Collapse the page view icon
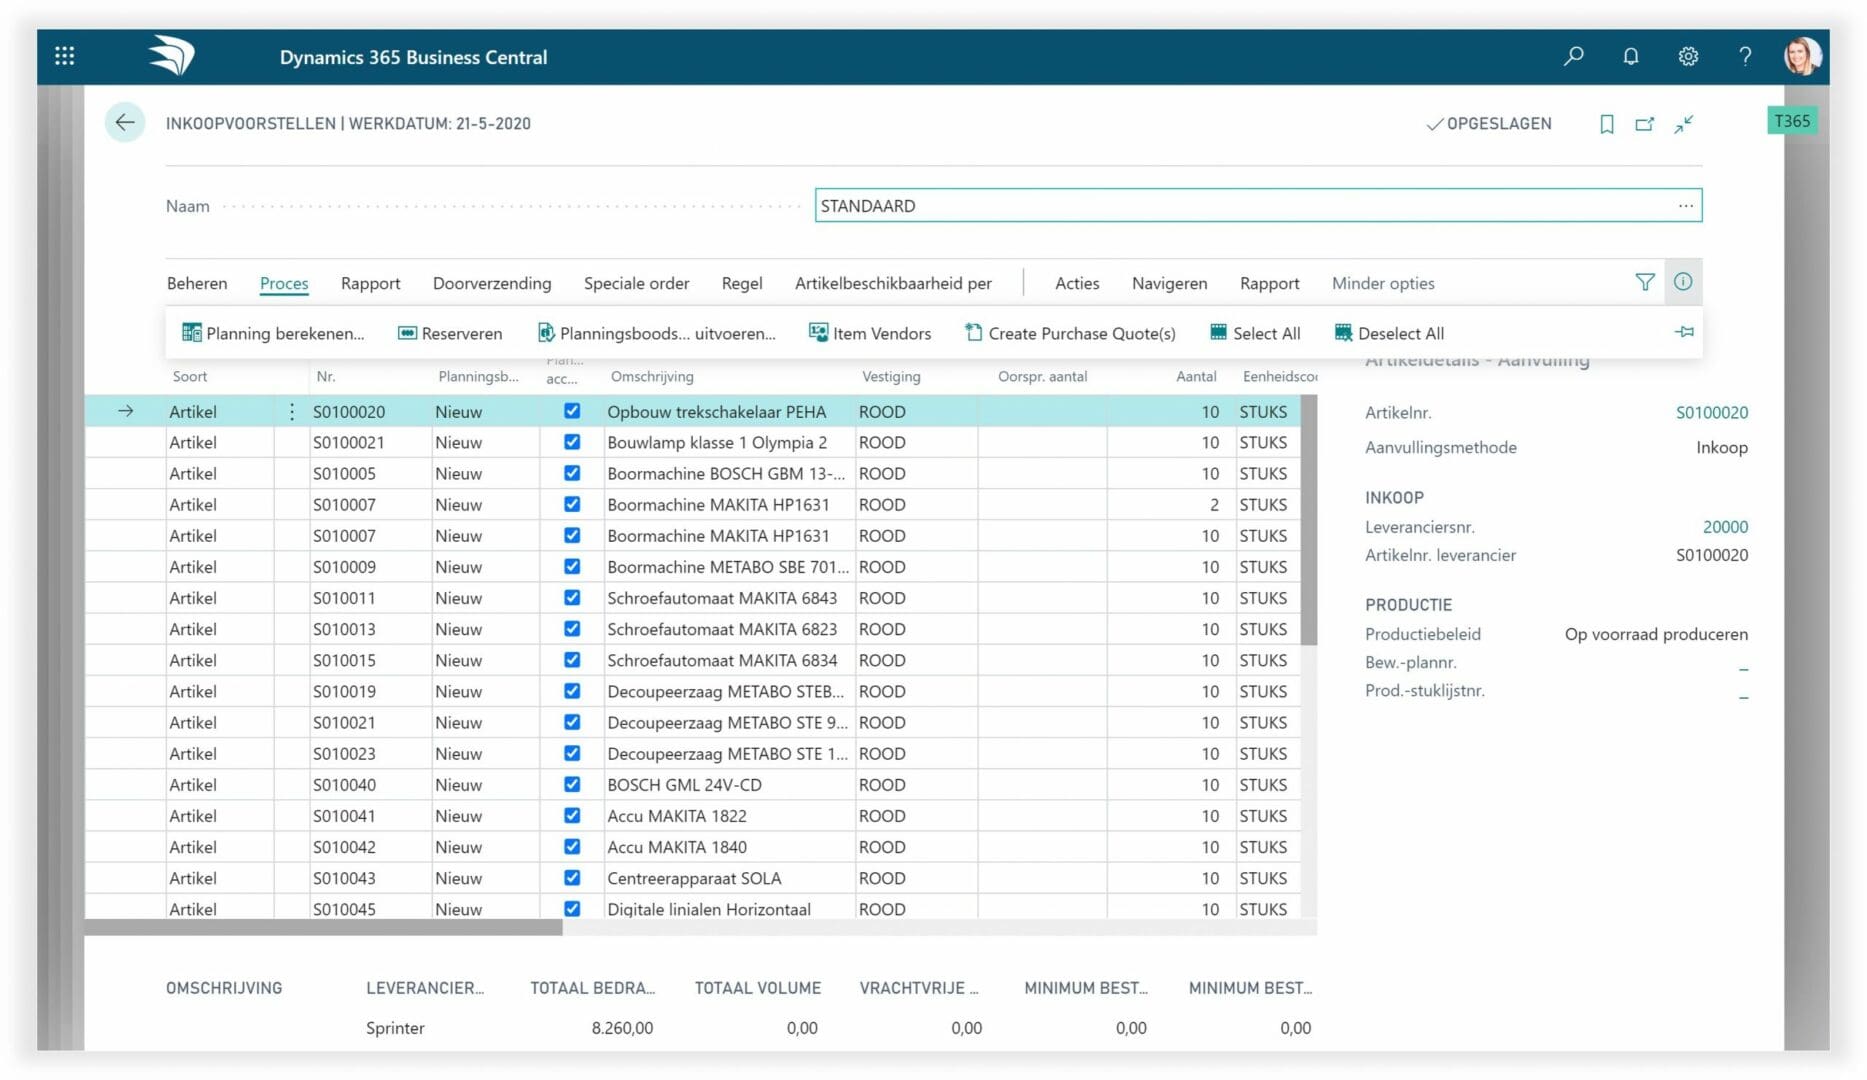This screenshot has width=1867, height=1080. click(x=1684, y=124)
